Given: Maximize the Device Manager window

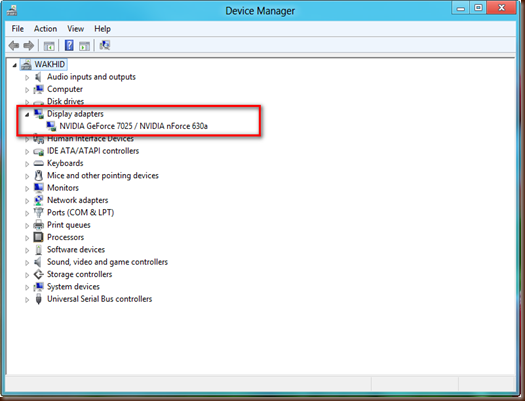Looking at the screenshot, I should pos(478,8).
